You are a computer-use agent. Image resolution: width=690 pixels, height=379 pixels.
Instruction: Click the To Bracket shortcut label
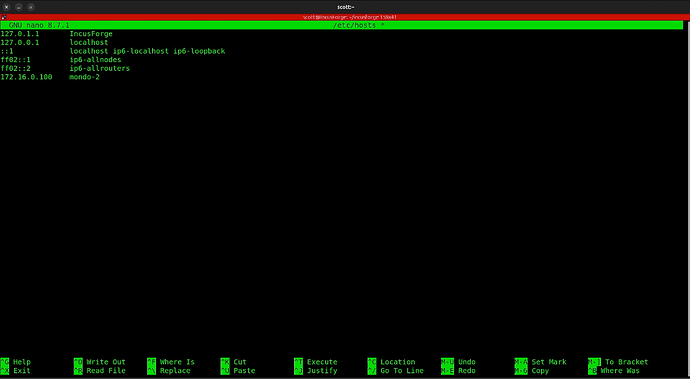coord(627,362)
